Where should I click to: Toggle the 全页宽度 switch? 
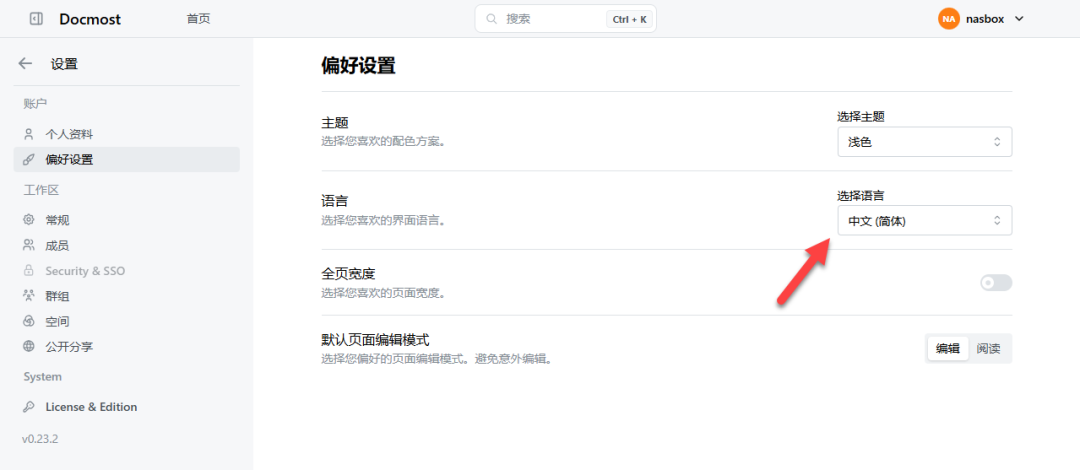(x=996, y=283)
